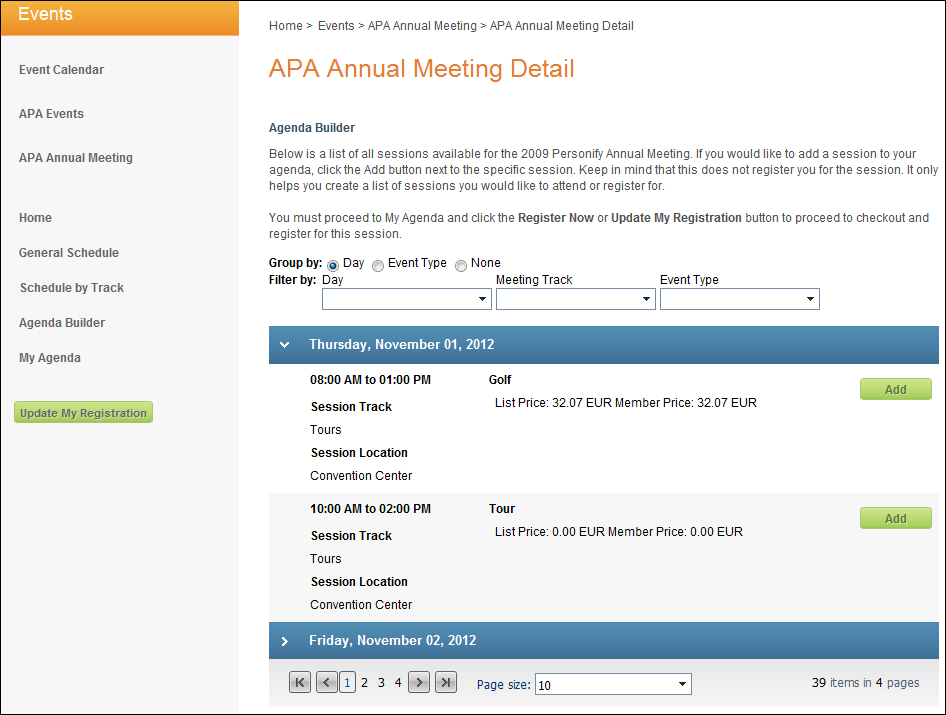This screenshot has height=715, width=946.
Task: Open General Schedule in sidebar
Action: click(69, 253)
